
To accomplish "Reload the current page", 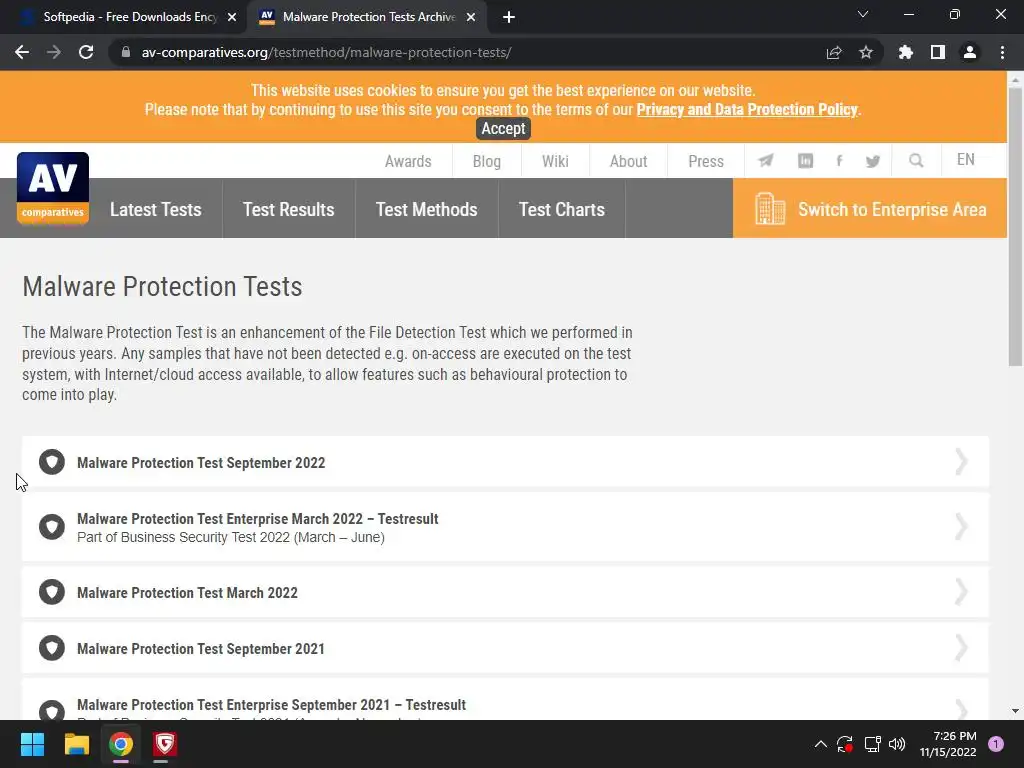I will point(86,52).
